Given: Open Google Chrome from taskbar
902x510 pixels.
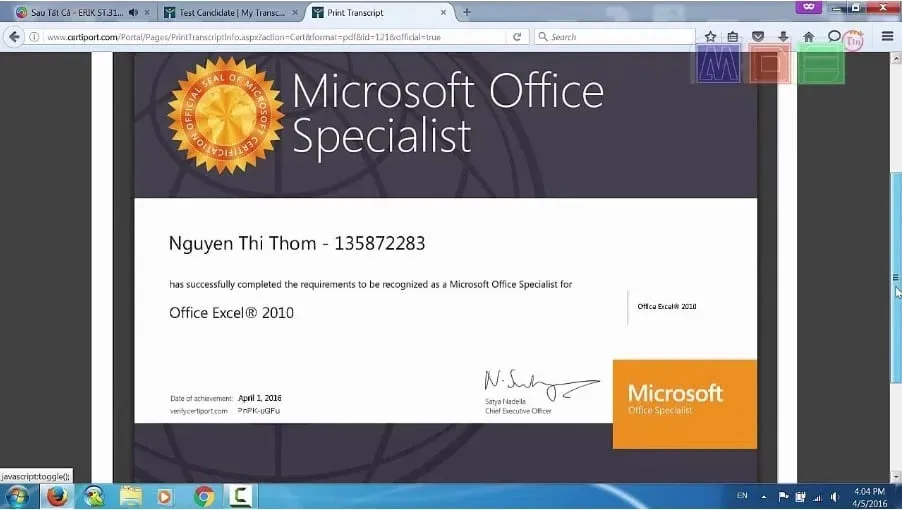Looking at the screenshot, I should pos(204,496).
